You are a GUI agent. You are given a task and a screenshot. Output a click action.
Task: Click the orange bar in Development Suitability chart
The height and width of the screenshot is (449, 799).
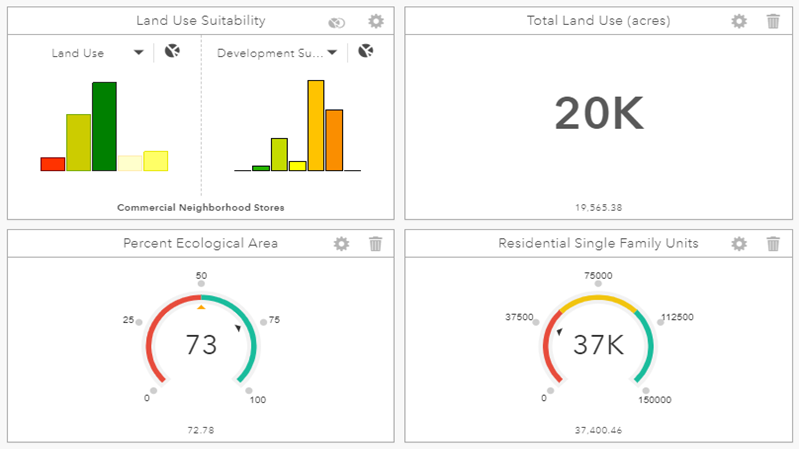tap(334, 140)
